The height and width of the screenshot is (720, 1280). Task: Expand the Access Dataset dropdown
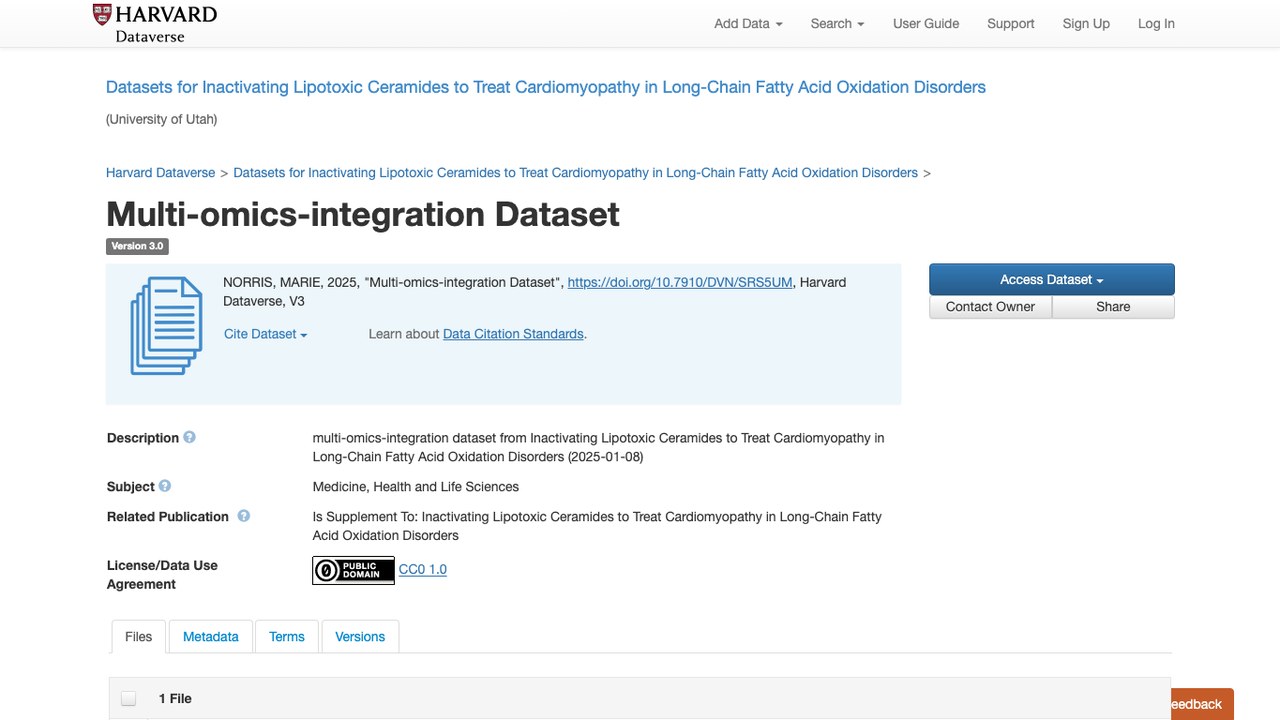tap(1052, 280)
